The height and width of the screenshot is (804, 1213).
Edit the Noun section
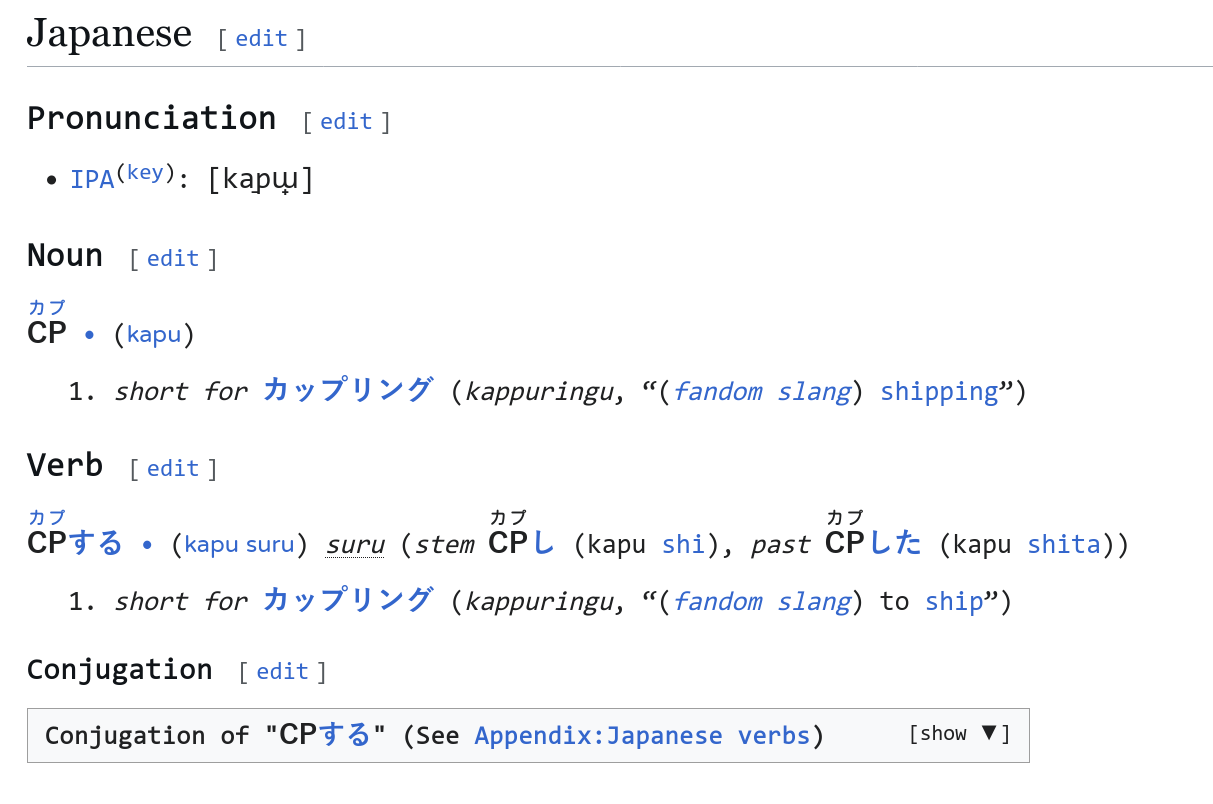point(173,259)
